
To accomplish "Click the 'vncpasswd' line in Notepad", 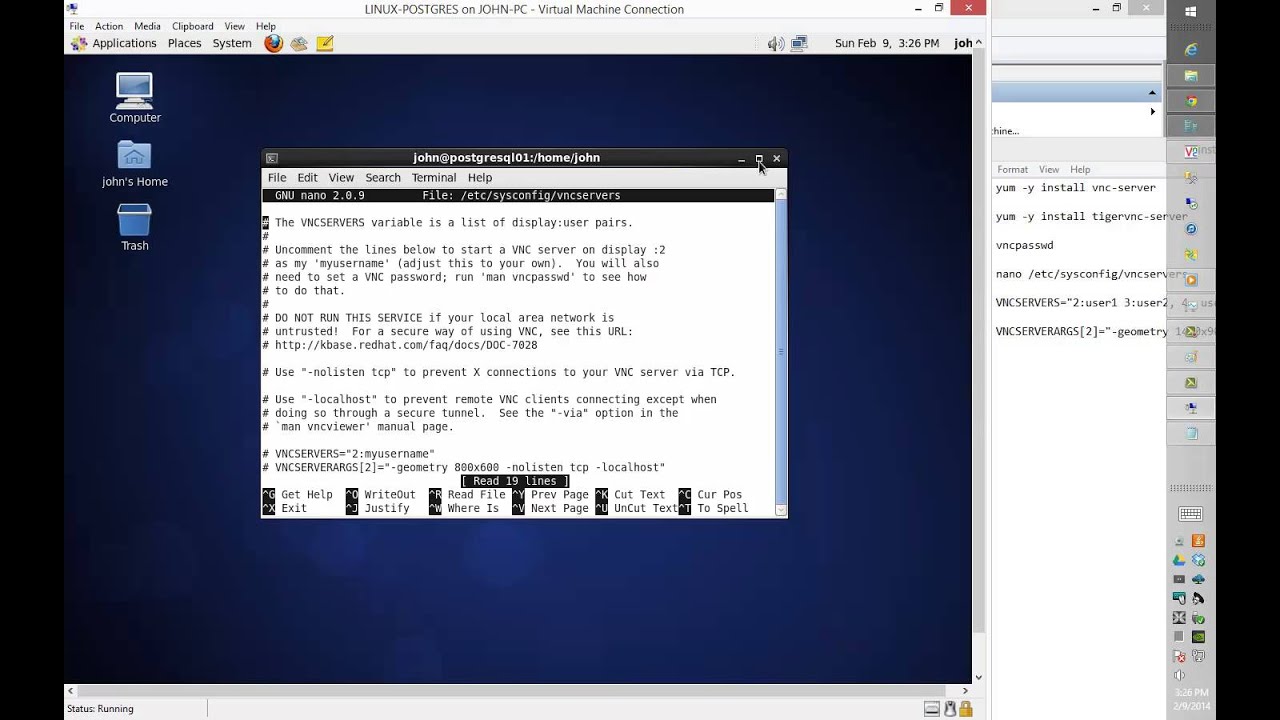I will coord(1024,245).
